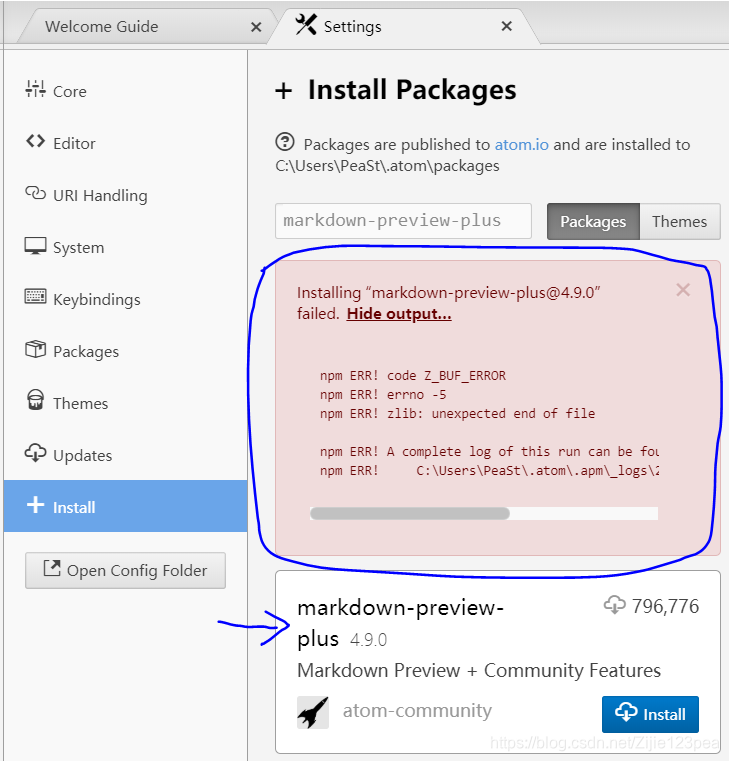This screenshot has height=761, width=729.
Task: Click the horizontal scrollbar in error output
Action: [x=410, y=513]
